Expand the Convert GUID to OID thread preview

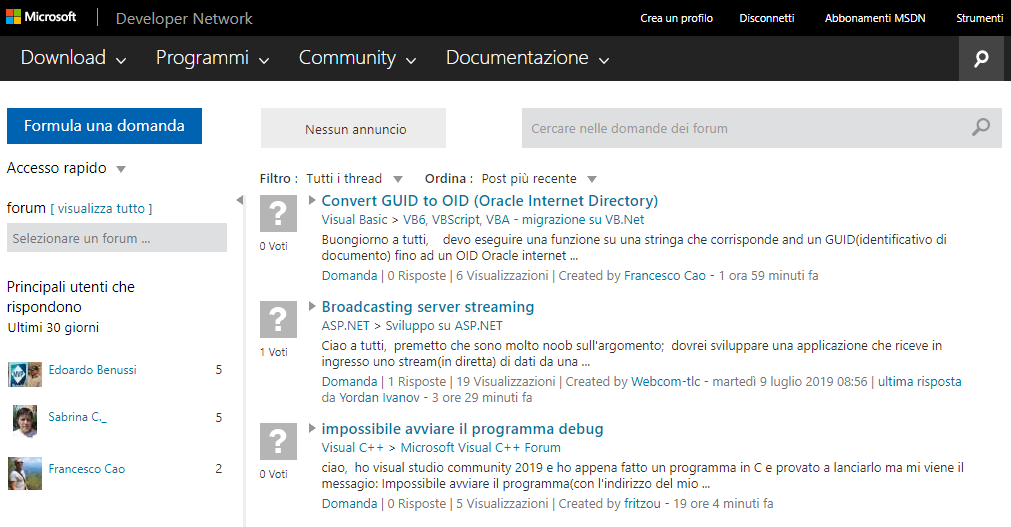tap(312, 200)
